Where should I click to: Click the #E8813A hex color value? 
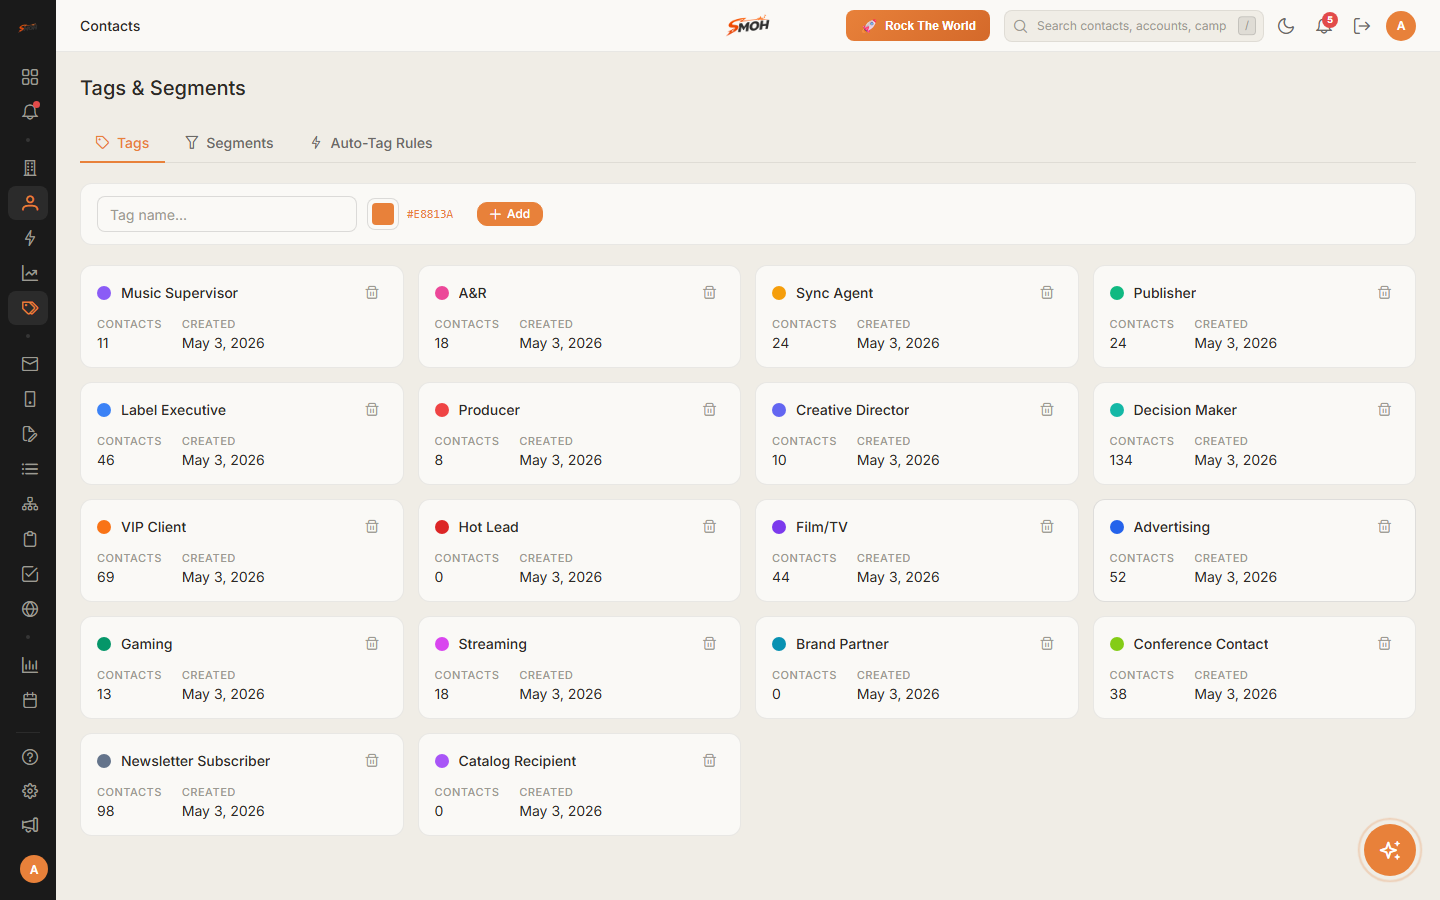430,214
